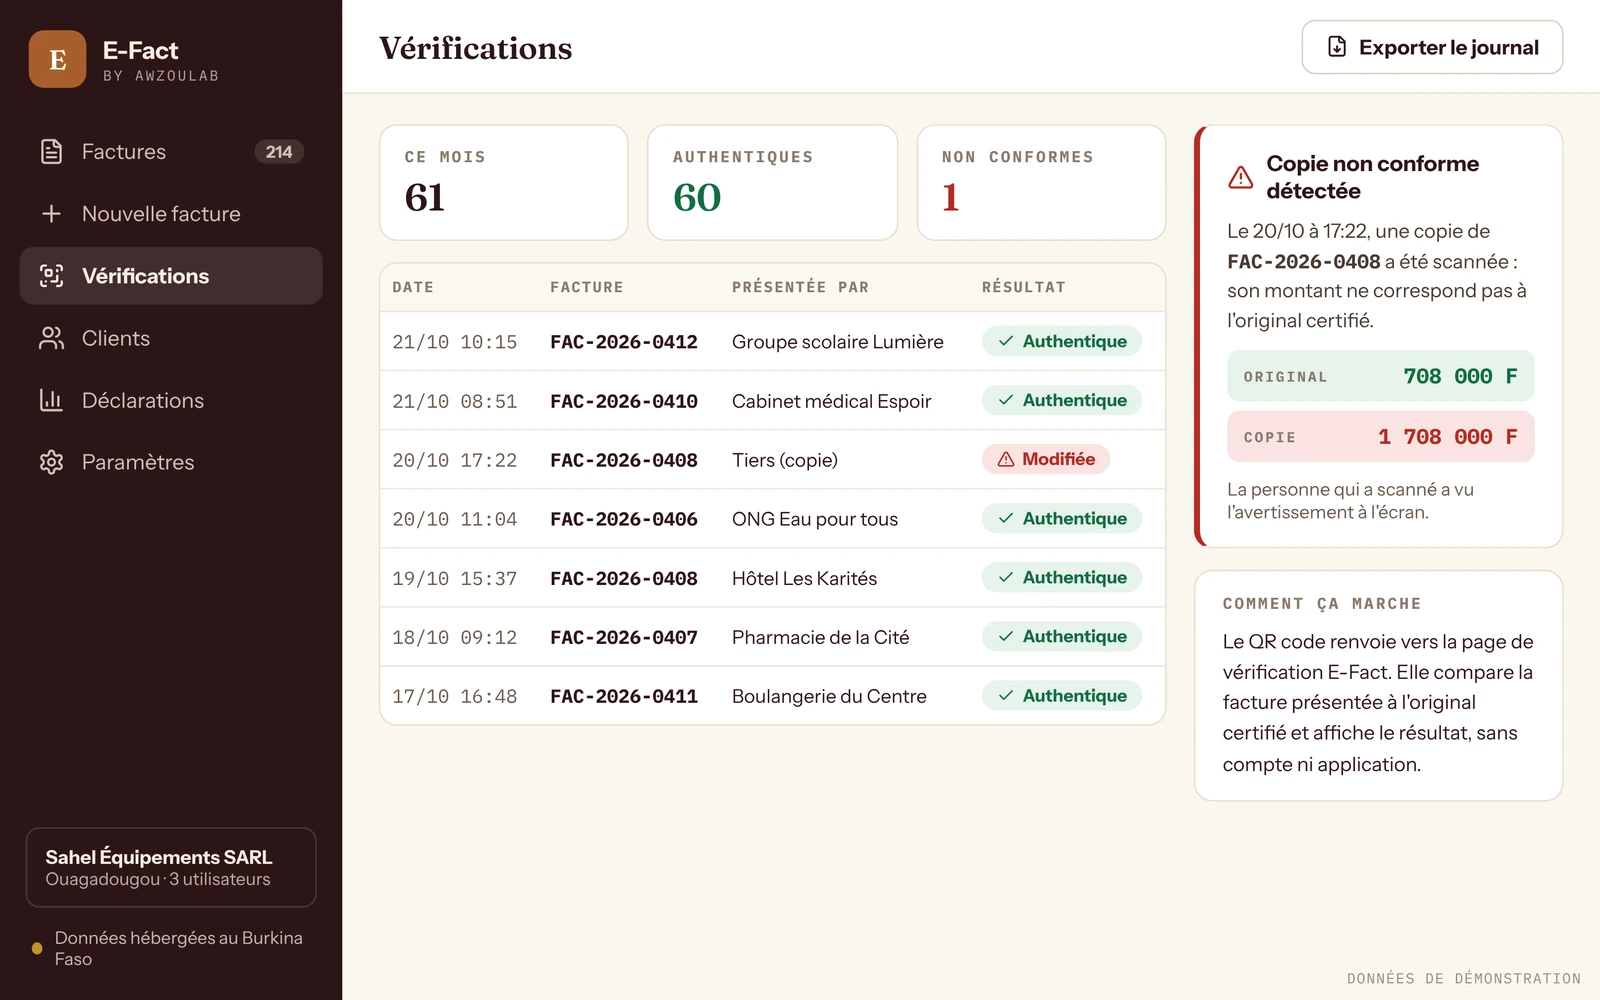The height and width of the screenshot is (1000, 1600).
Task: Click the Factures document icon
Action: click(51, 152)
